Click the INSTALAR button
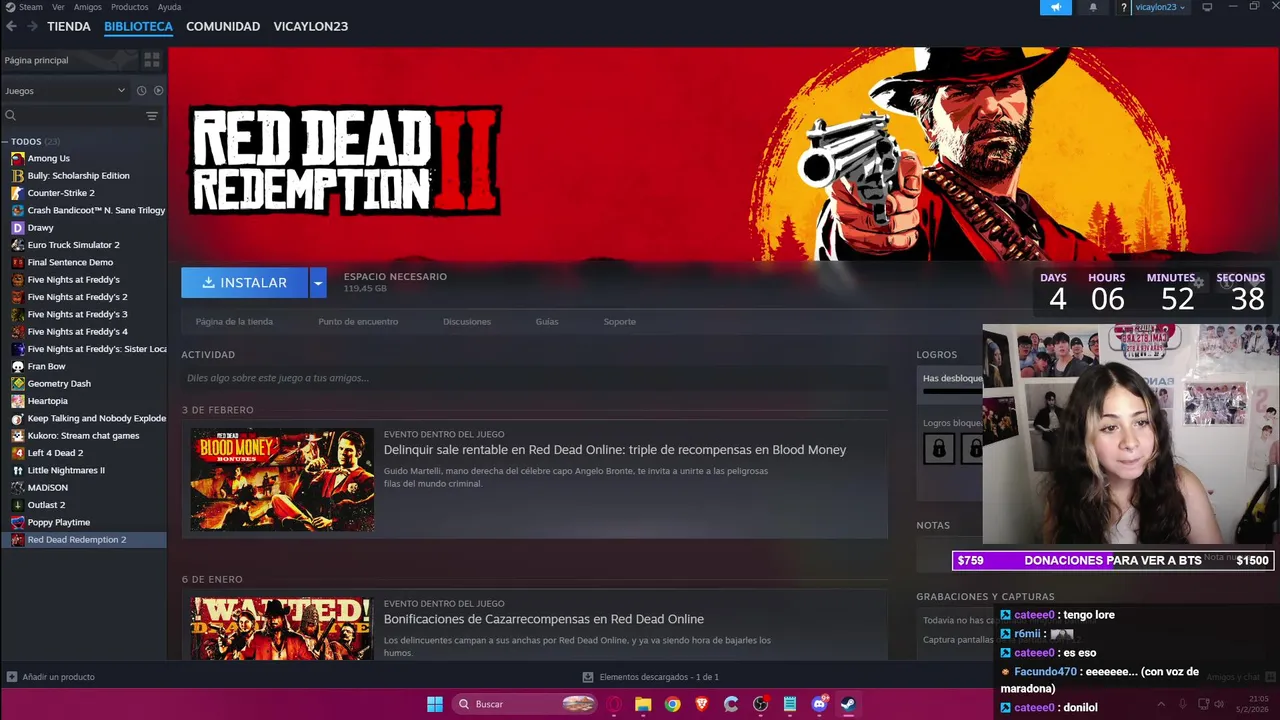The height and width of the screenshot is (720, 1280). pos(245,283)
